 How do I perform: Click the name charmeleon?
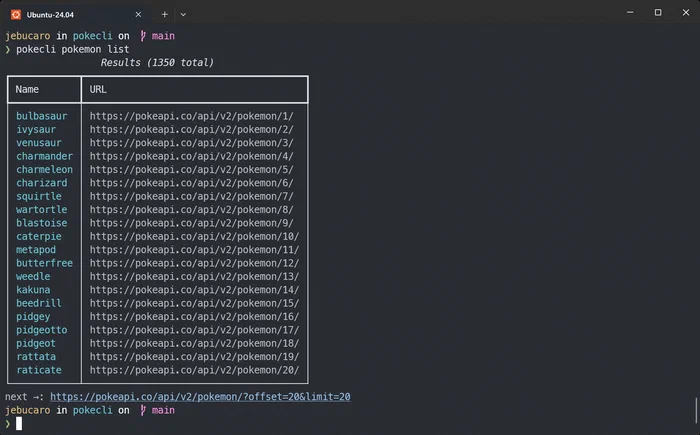pyautogui.click(x=44, y=170)
